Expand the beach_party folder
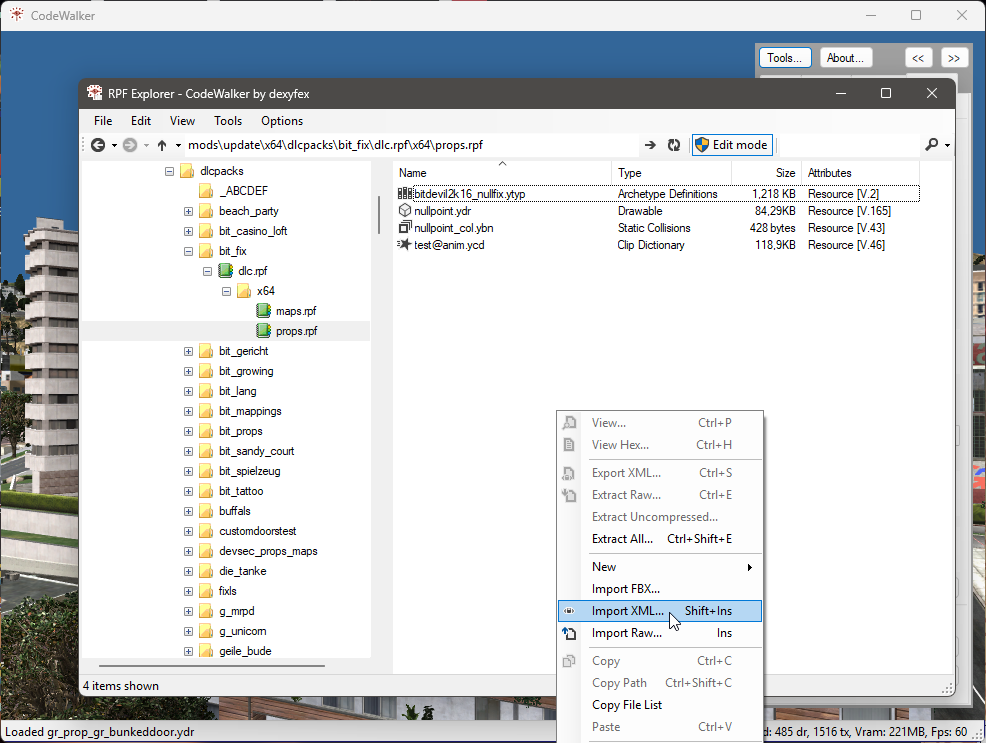Screen dimensions: 986x743 188,211
